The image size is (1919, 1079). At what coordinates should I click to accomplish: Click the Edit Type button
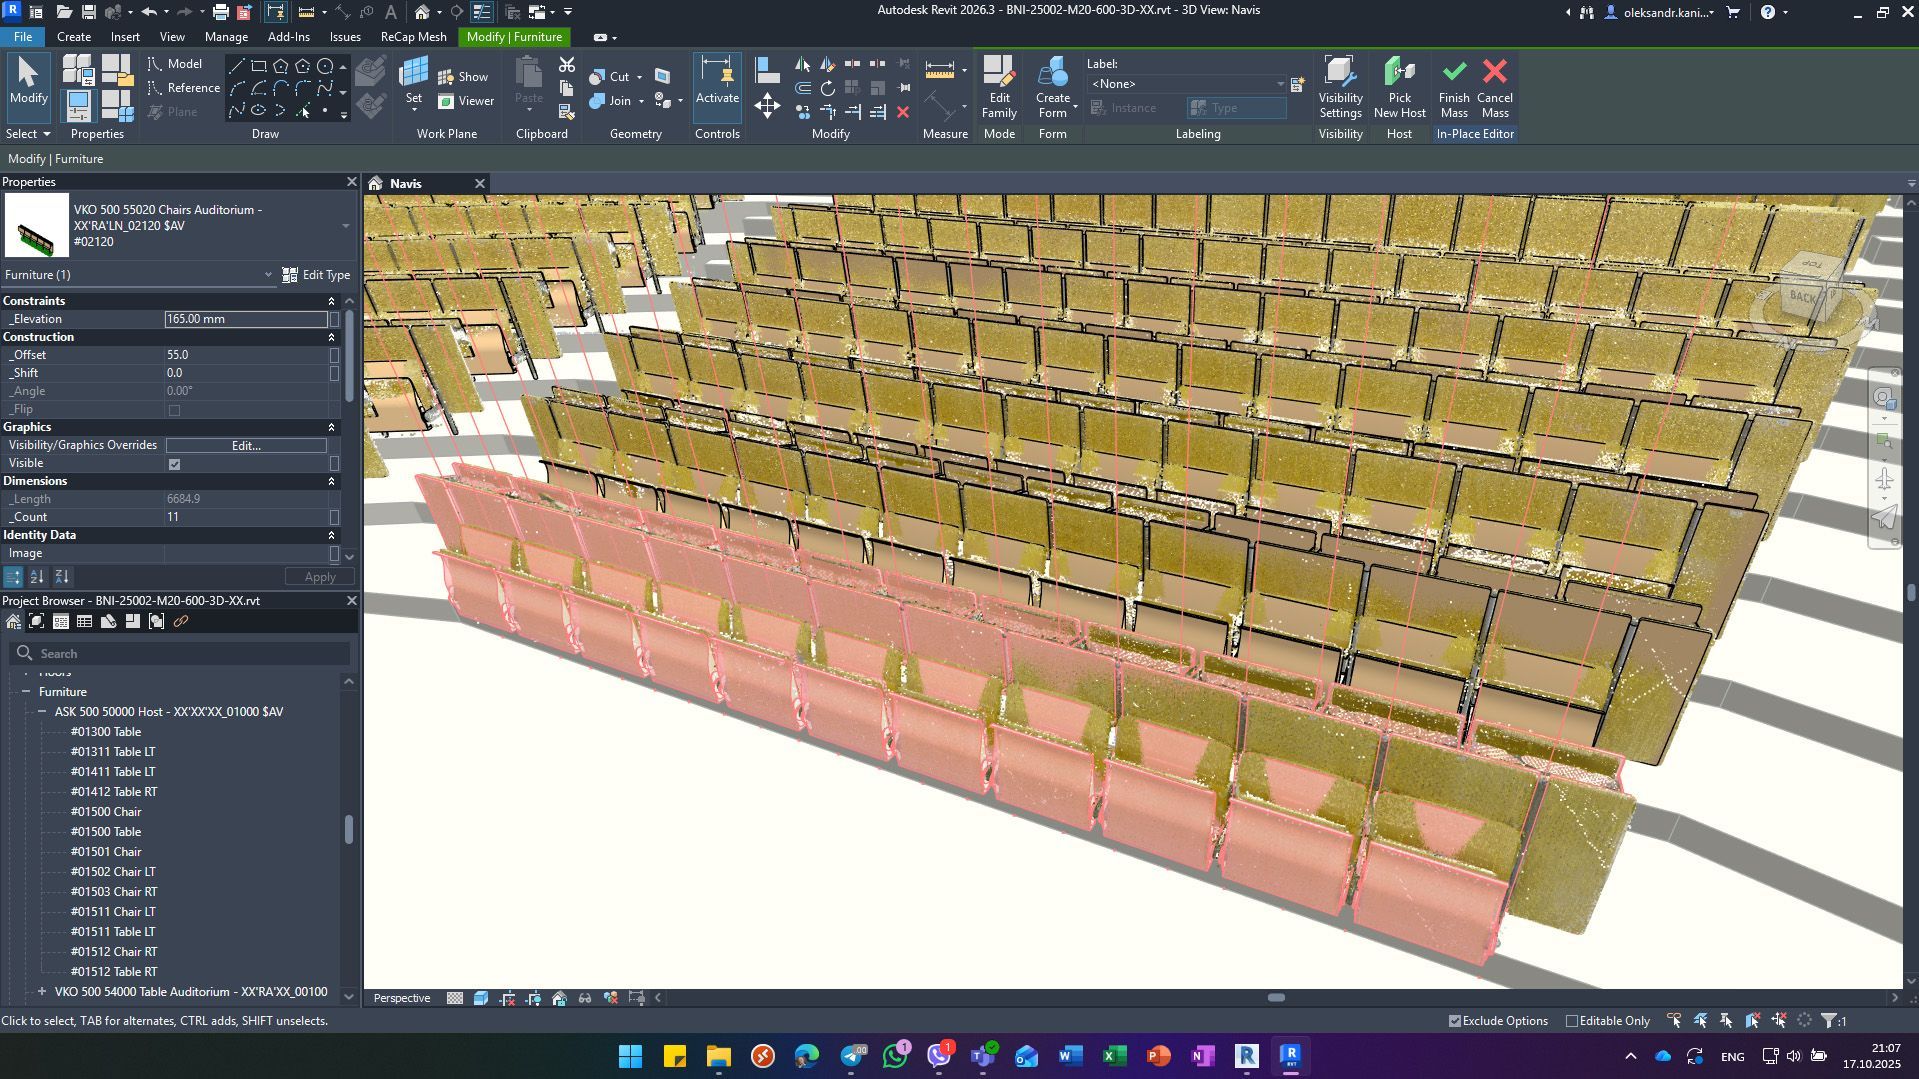[x=316, y=275]
